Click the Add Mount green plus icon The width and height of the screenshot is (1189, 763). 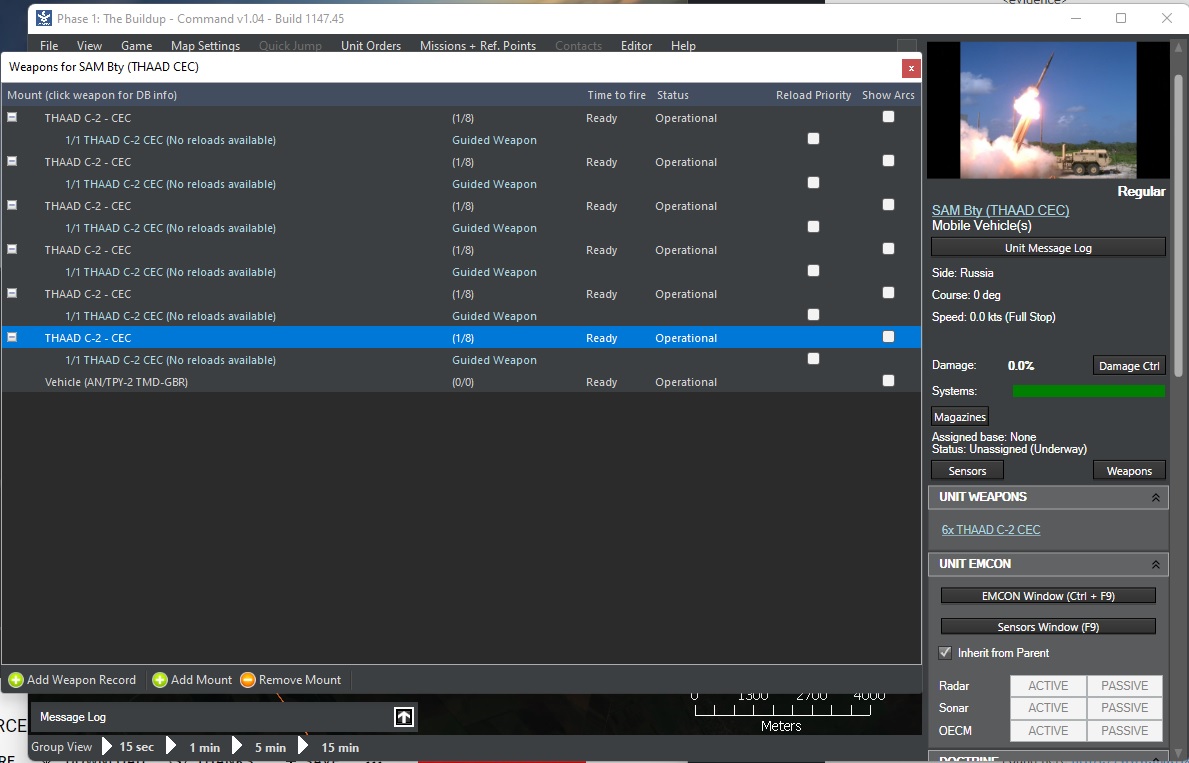point(160,680)
